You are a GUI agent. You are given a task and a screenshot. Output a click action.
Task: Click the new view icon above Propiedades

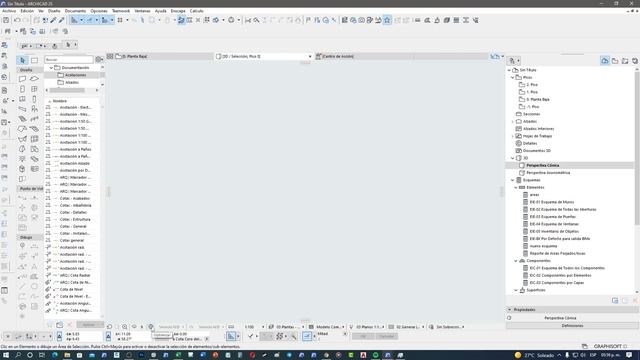[615, 300]
